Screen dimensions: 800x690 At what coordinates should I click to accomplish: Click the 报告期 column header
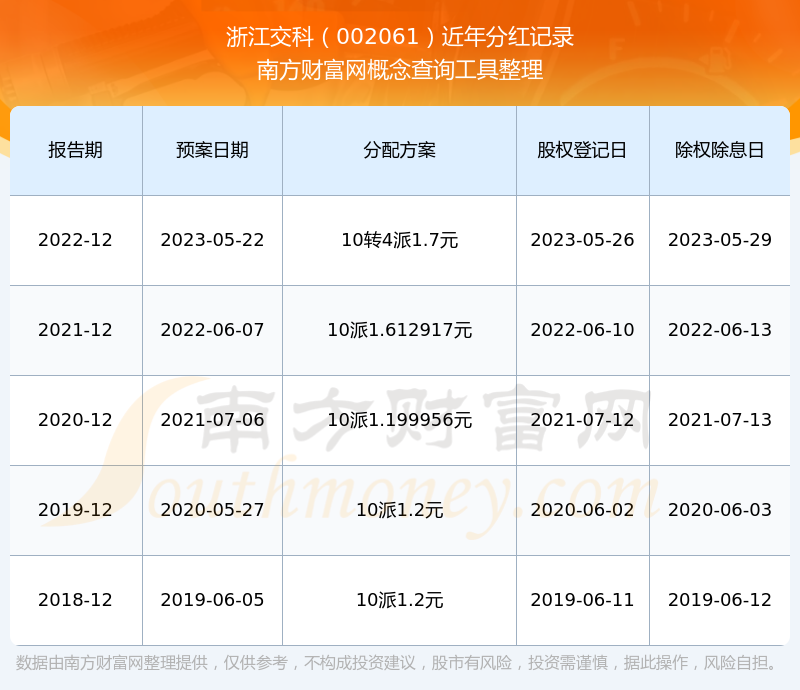click(76, 151)
